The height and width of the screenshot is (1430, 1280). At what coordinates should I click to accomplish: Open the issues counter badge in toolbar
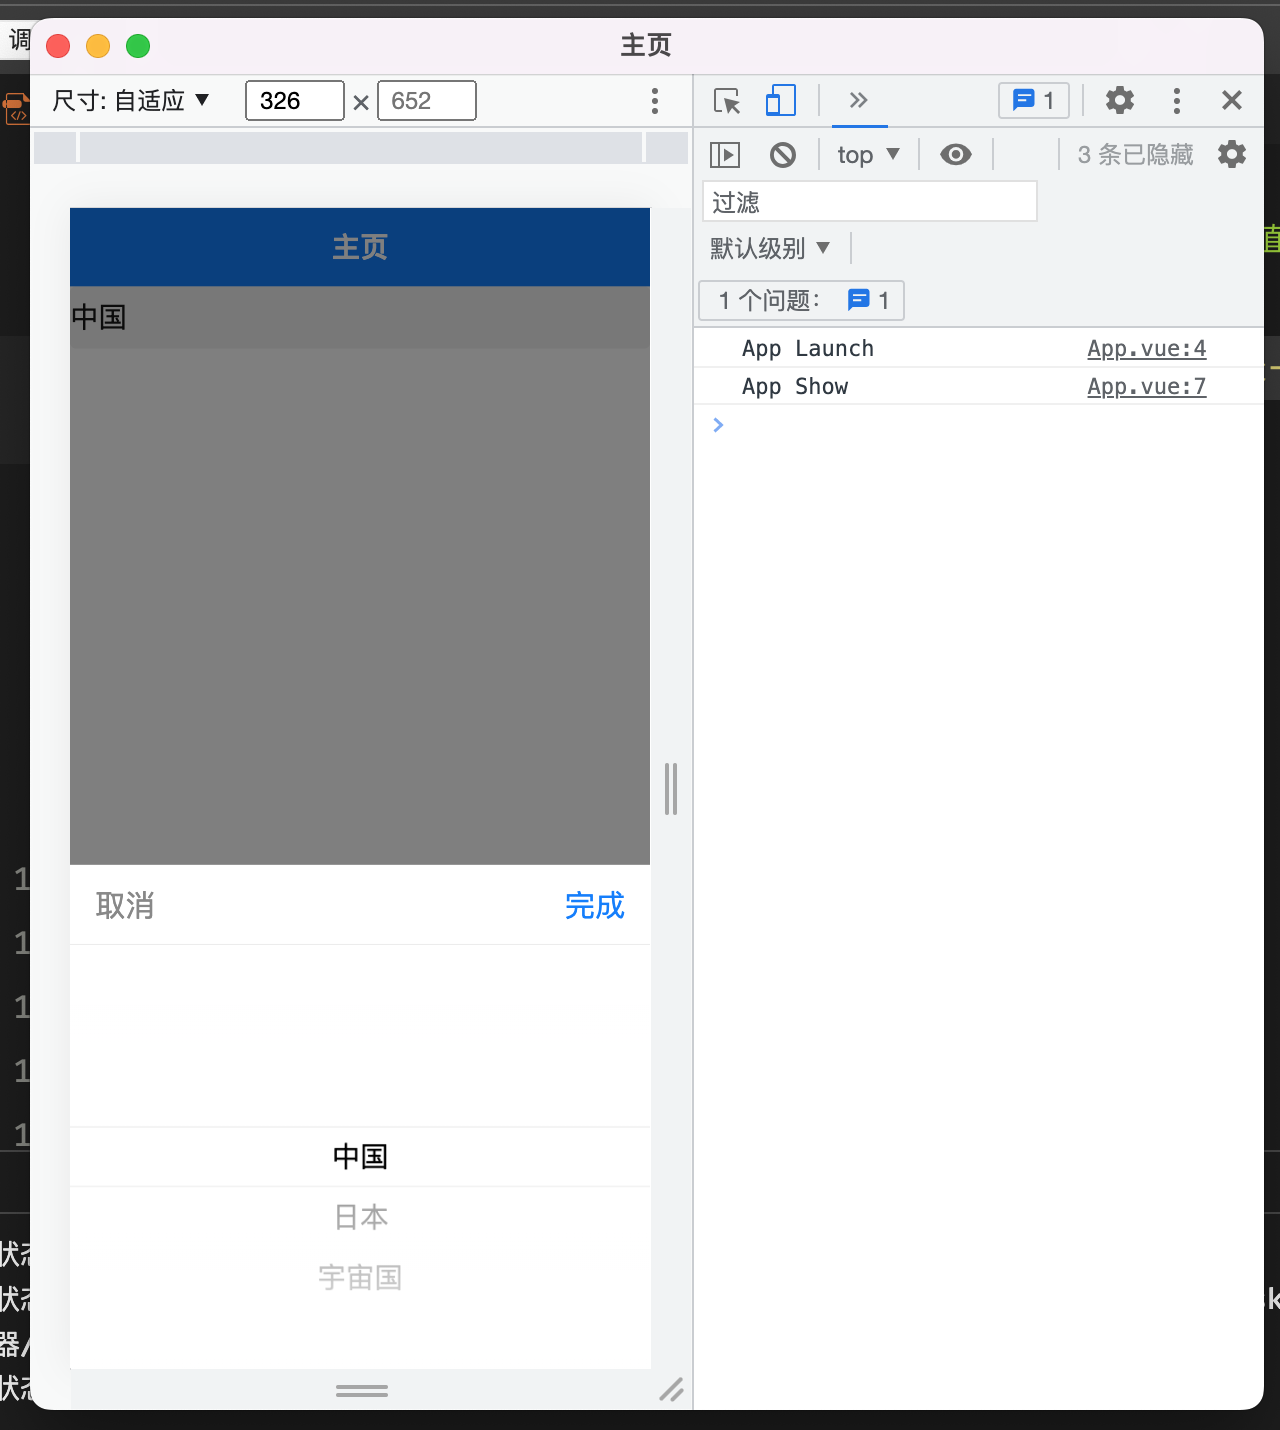tap(1034, 100)
